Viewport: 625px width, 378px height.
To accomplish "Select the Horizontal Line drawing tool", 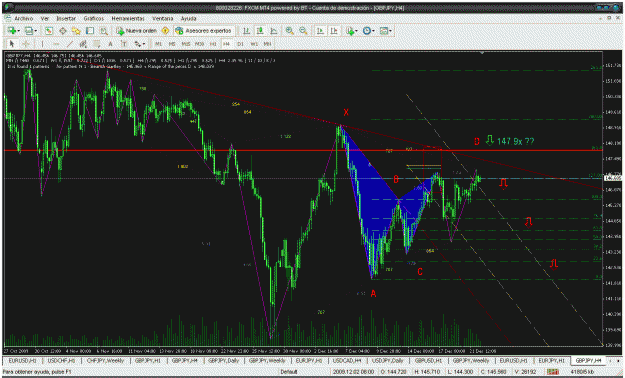I will [x=56, y=44].
